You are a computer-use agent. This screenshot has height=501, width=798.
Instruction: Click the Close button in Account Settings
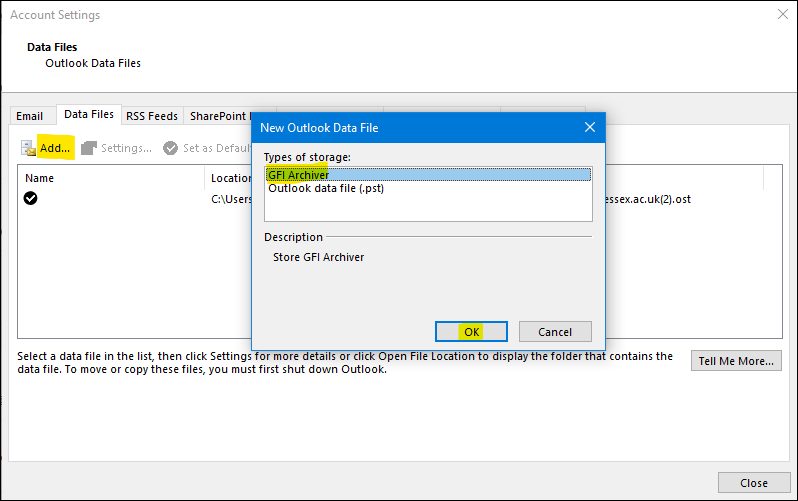[754, 483]
